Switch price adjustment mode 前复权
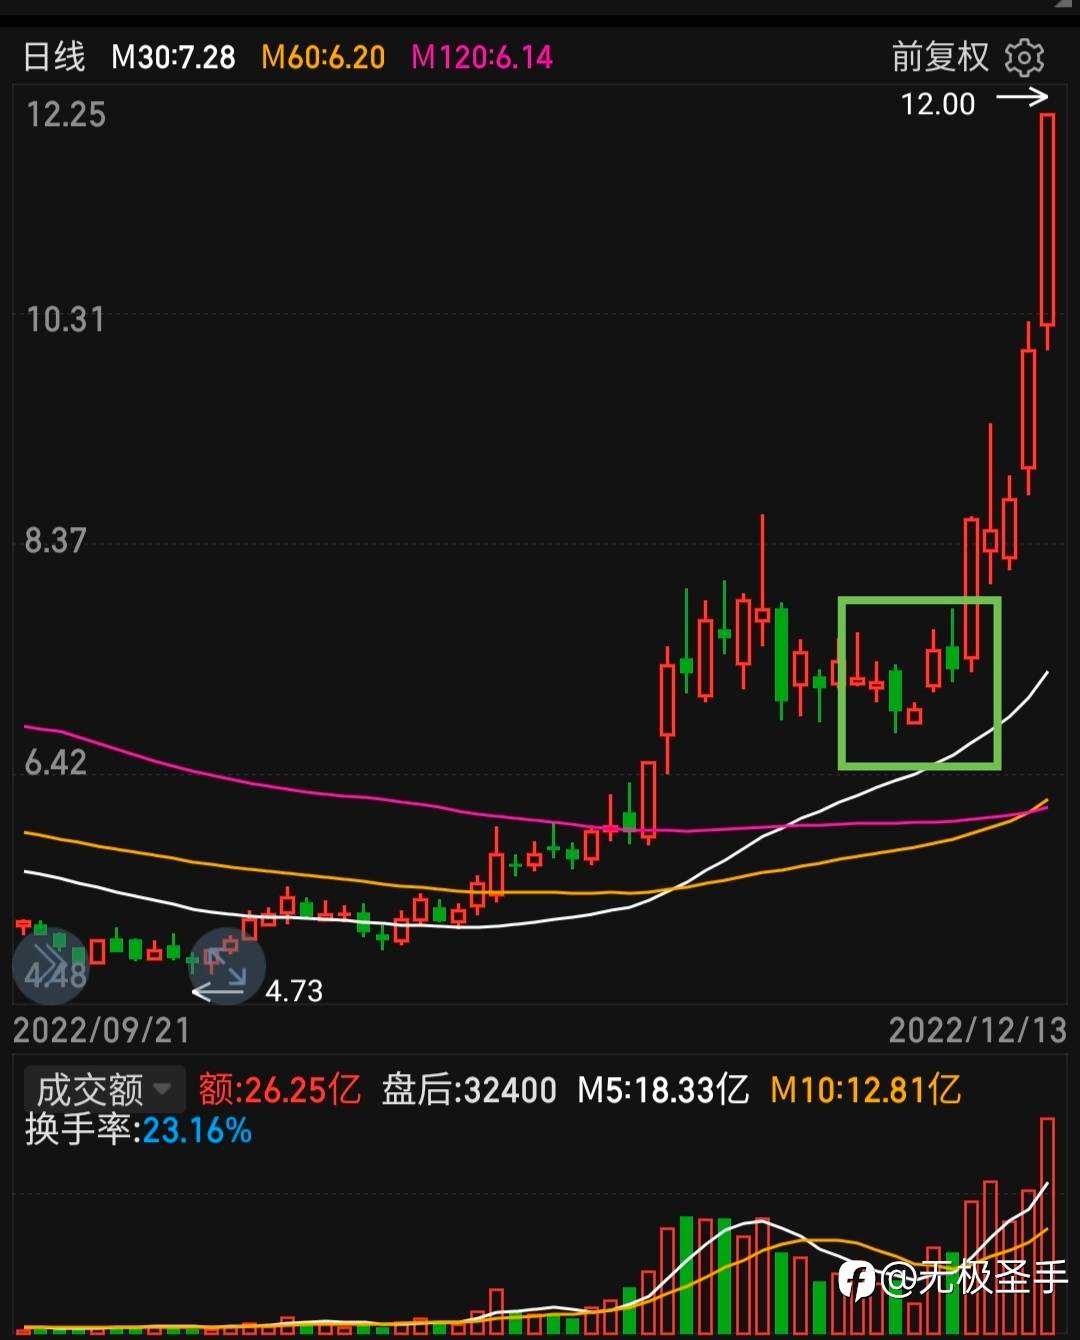The height and width of the screenshot is (1340, 1080). pos(939,57)
